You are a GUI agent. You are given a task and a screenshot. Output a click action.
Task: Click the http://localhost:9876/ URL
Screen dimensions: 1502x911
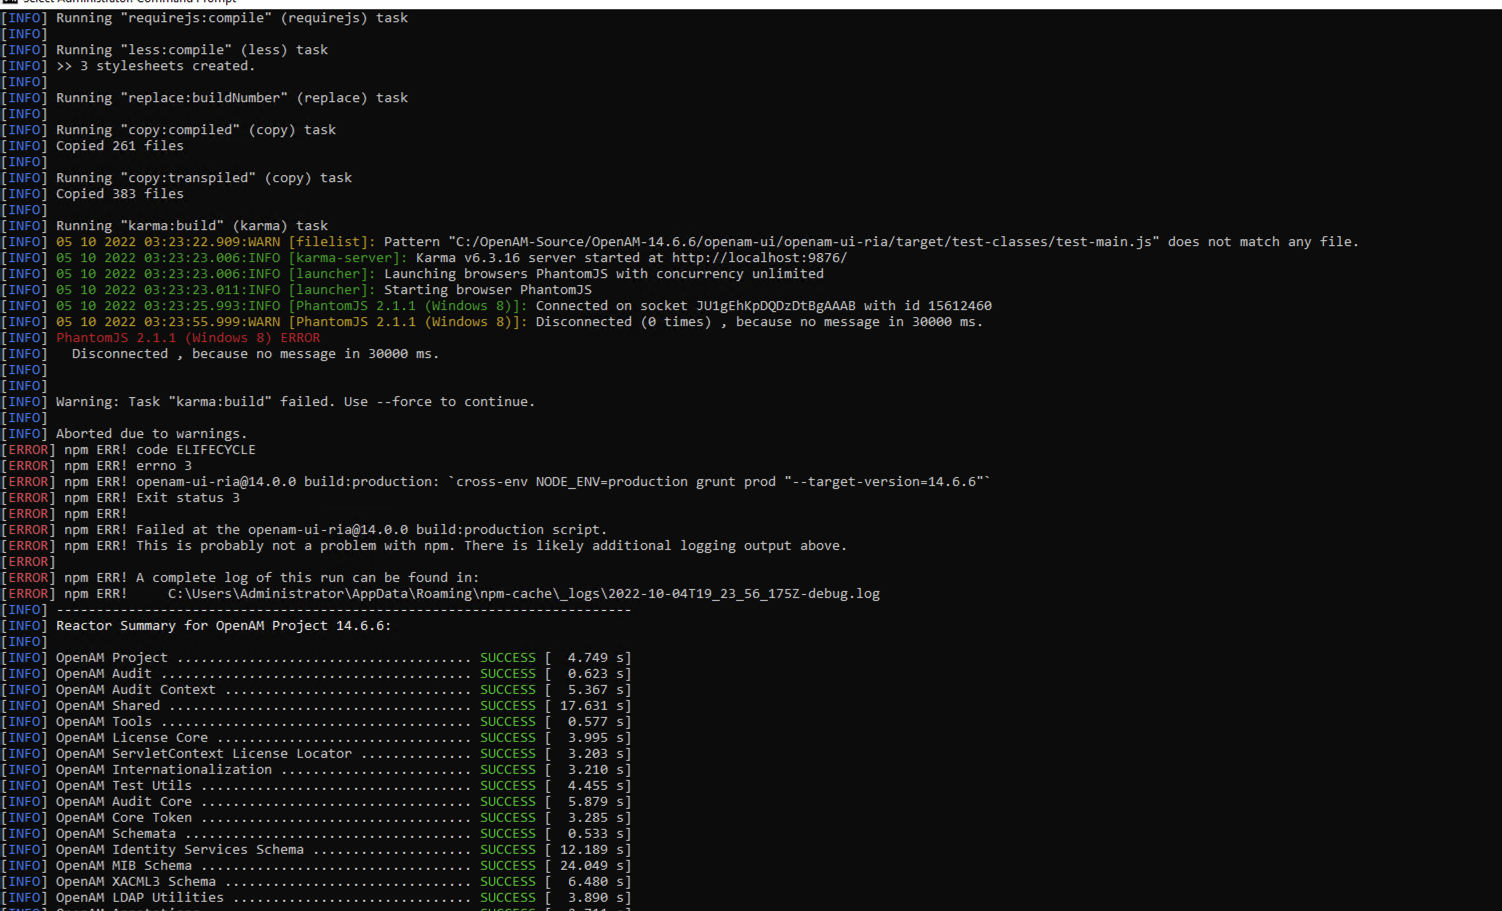tap(759, 258)
